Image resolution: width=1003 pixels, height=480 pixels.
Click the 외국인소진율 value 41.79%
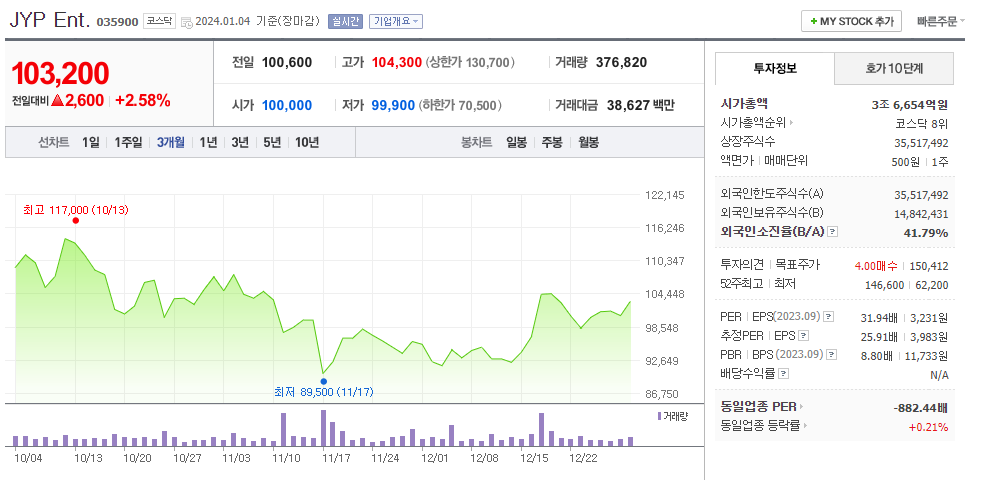click(926, 232)
